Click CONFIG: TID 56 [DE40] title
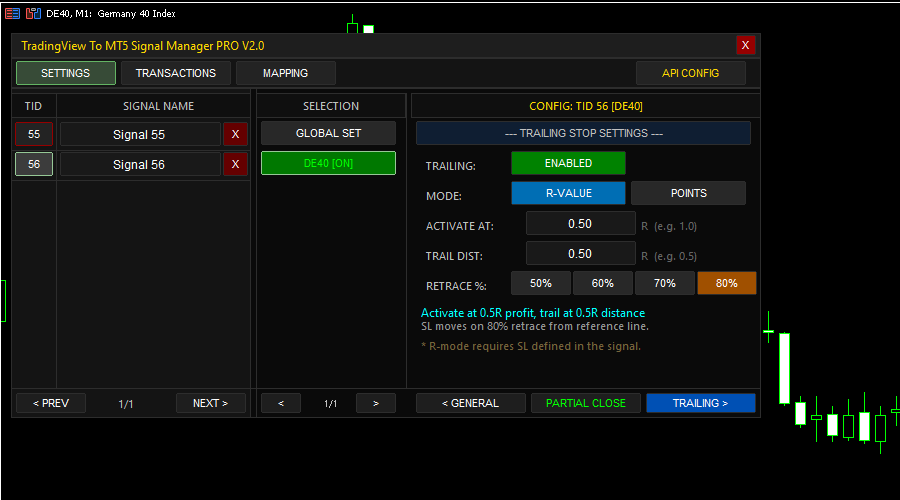This screenshot has width=900, height=500. (586, 106)
